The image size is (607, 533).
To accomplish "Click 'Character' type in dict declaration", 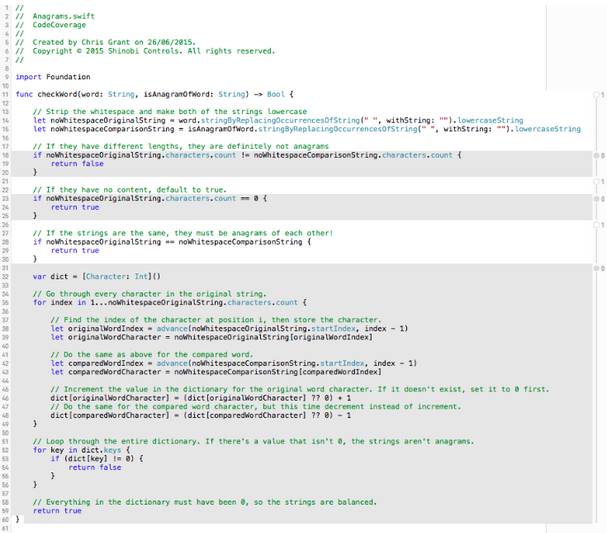I will click(106, 276).
